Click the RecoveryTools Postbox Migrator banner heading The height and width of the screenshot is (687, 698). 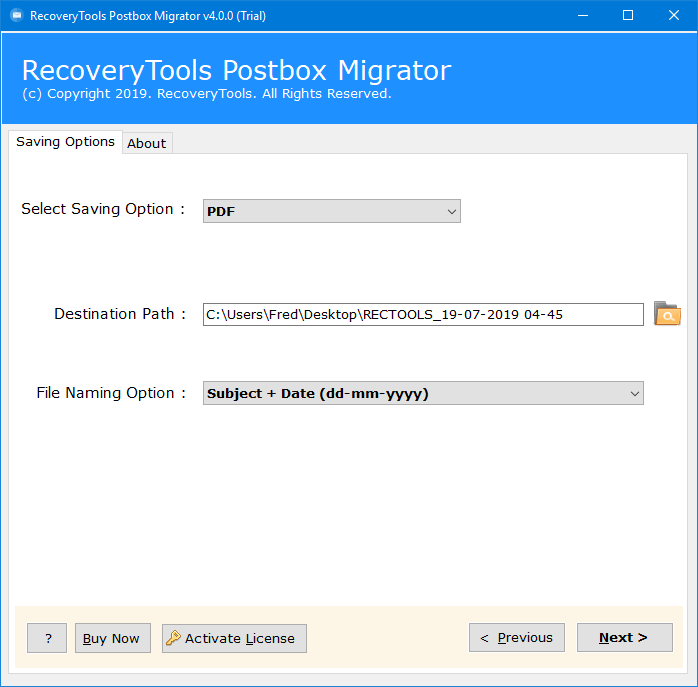tap(237, 70)
